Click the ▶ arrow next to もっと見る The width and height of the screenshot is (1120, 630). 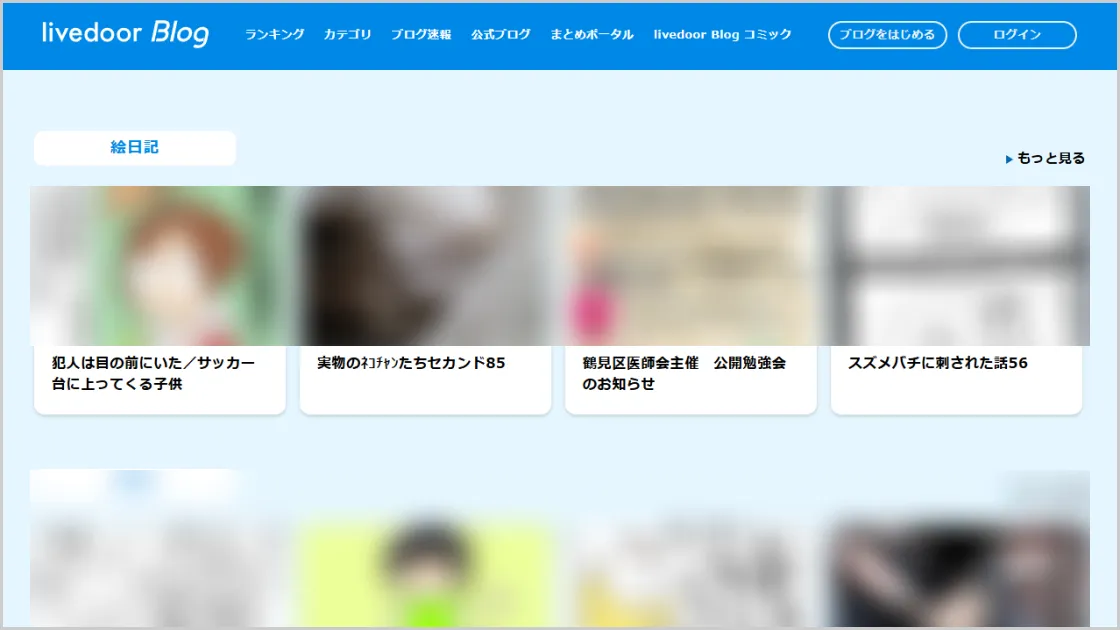point(1008,157)
